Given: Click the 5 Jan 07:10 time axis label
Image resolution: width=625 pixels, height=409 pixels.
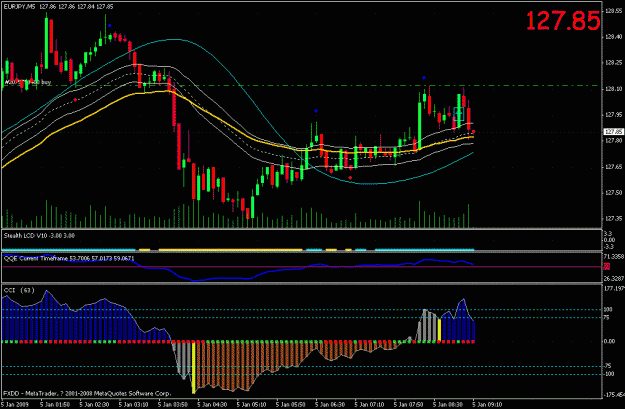Looking at the screenshot, I should coord(370,405).
